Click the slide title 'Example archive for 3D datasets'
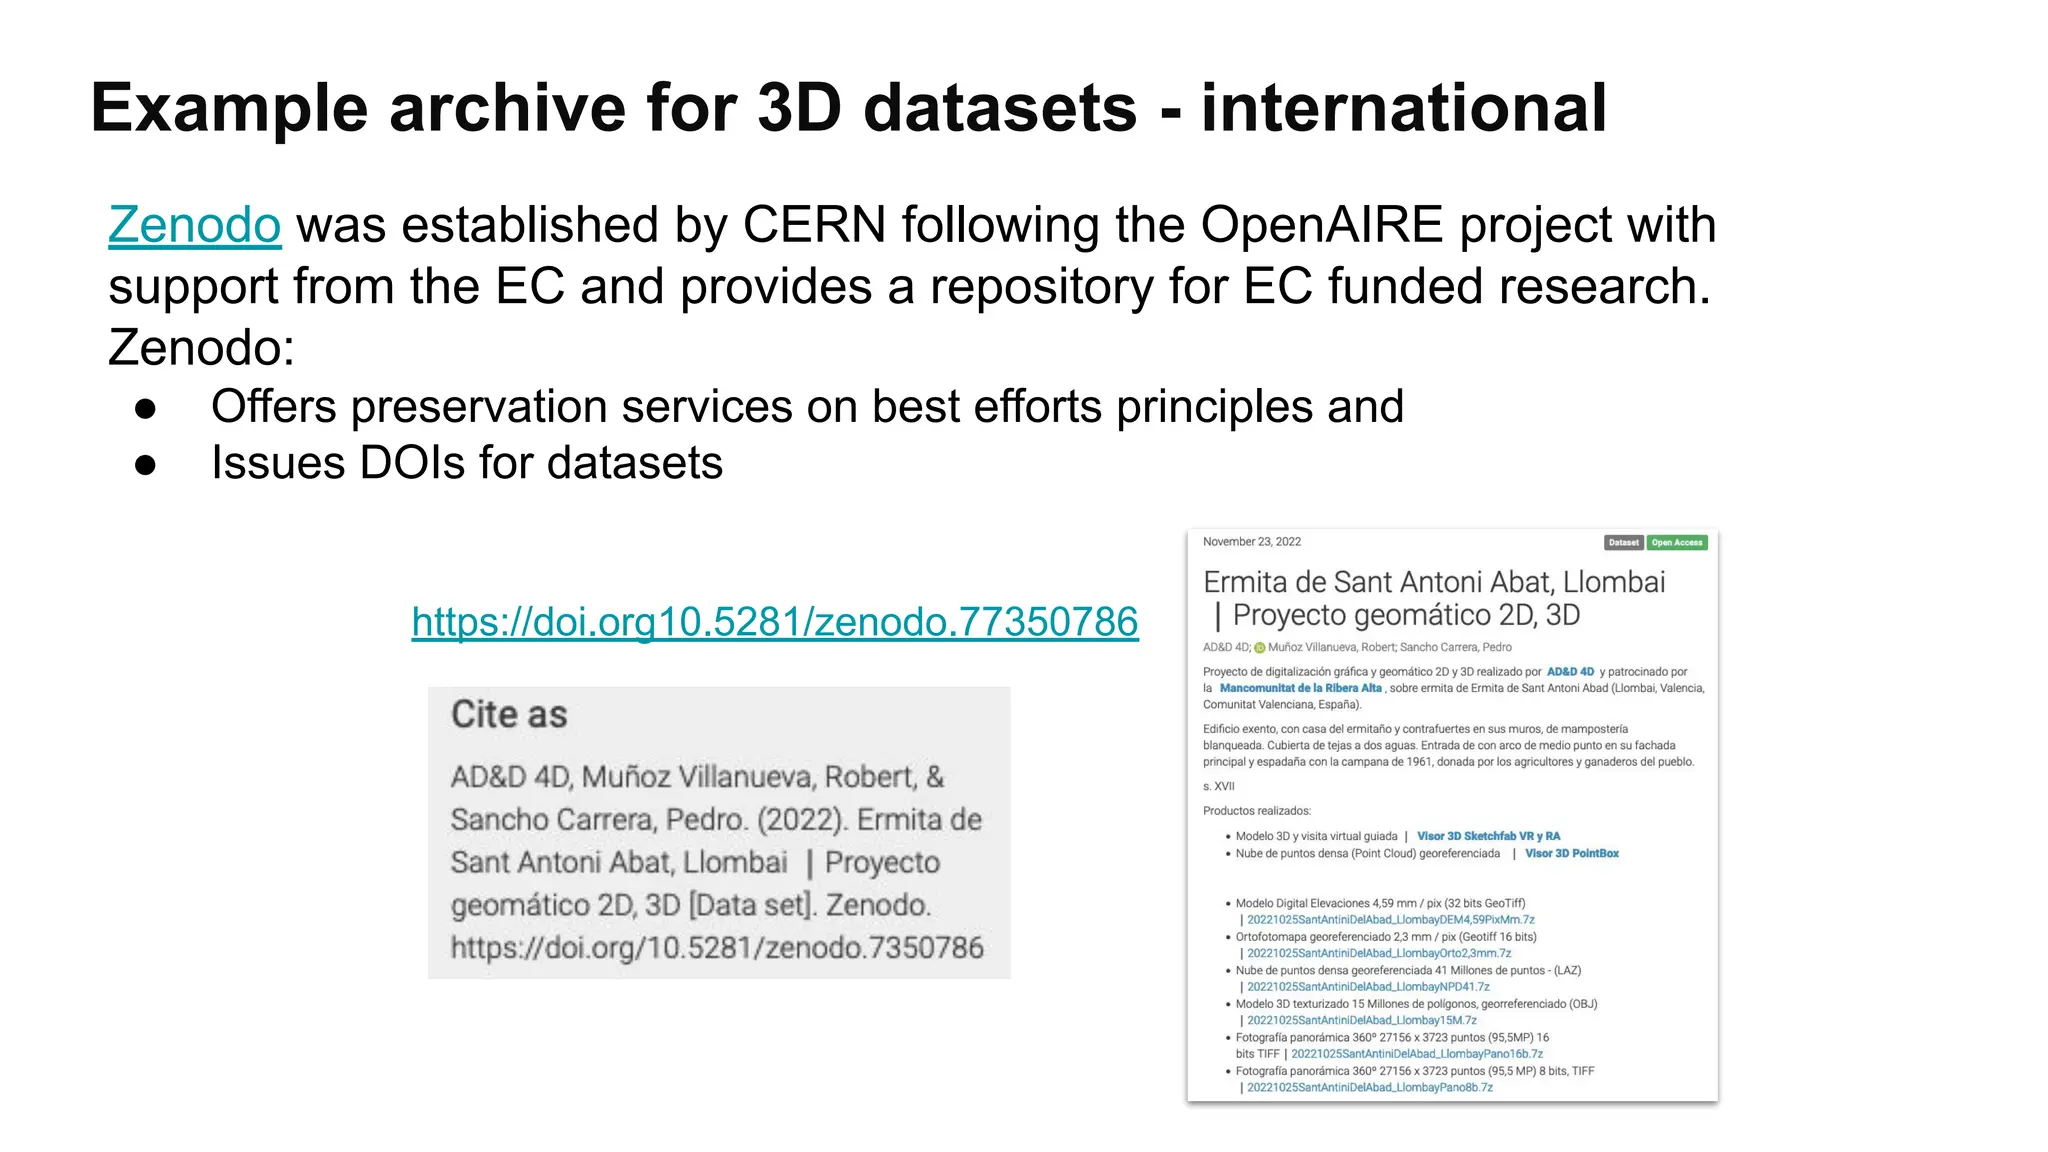2048x1152 pixels. [x=614, y=108]
